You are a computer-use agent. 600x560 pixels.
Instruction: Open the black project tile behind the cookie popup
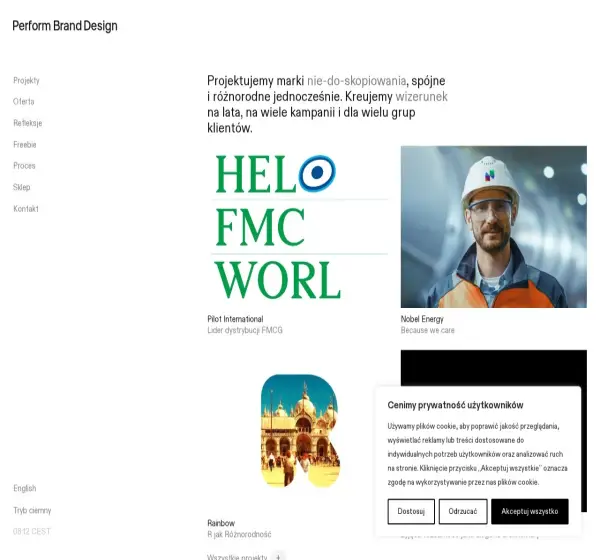pos(494,368)
